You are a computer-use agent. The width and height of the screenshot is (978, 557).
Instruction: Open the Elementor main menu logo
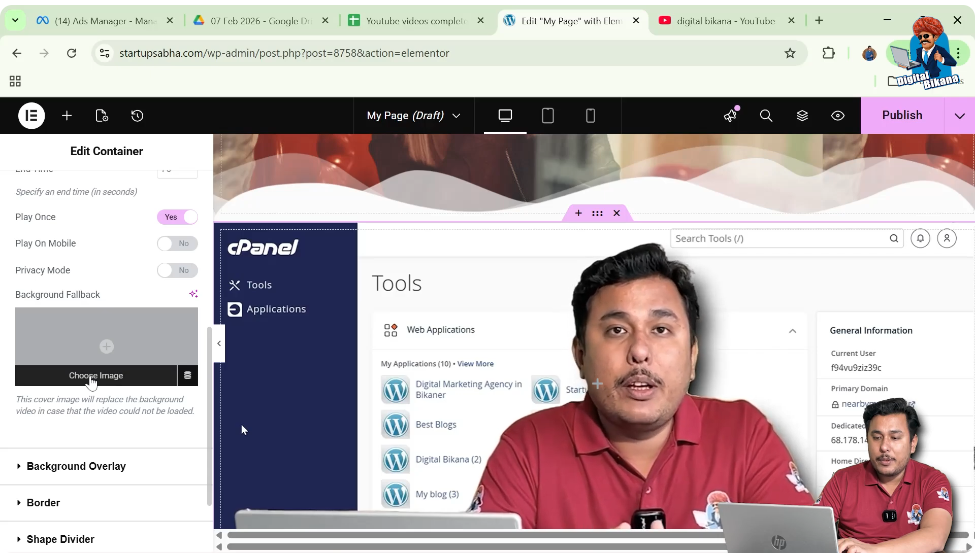[x=31, y=116]
